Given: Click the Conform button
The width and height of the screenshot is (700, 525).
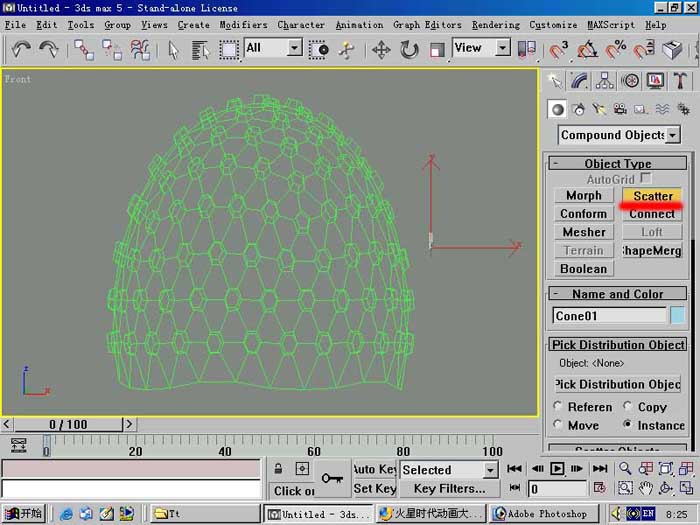Looking at the screenshot, I should click(x=584, y=214).
